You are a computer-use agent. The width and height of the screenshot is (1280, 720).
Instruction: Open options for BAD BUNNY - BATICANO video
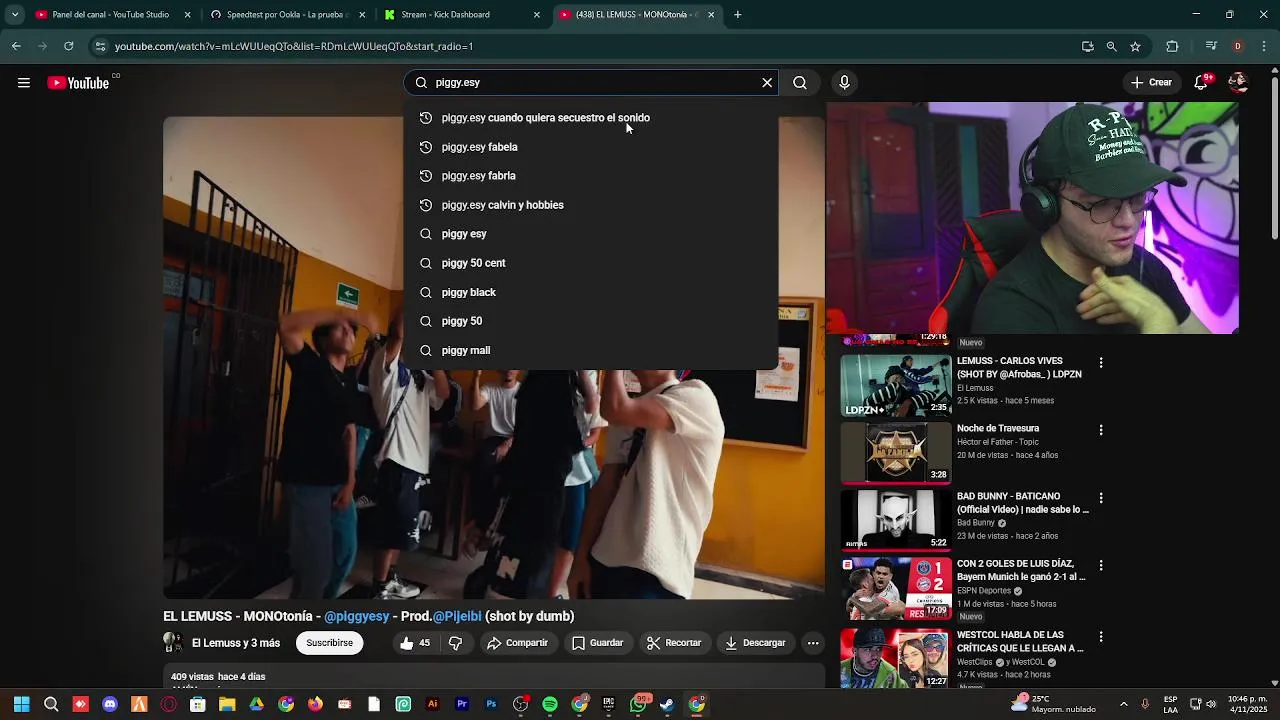[x=1101, y=498]
